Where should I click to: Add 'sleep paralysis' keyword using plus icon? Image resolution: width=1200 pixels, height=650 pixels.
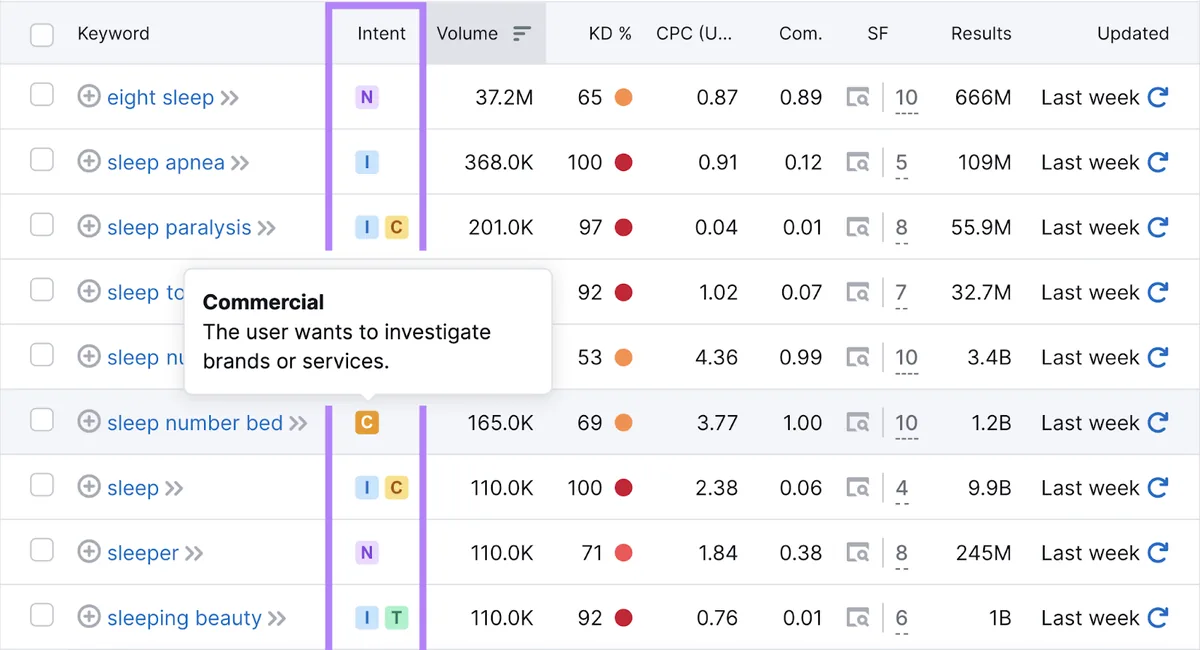(x=89, y=227)
